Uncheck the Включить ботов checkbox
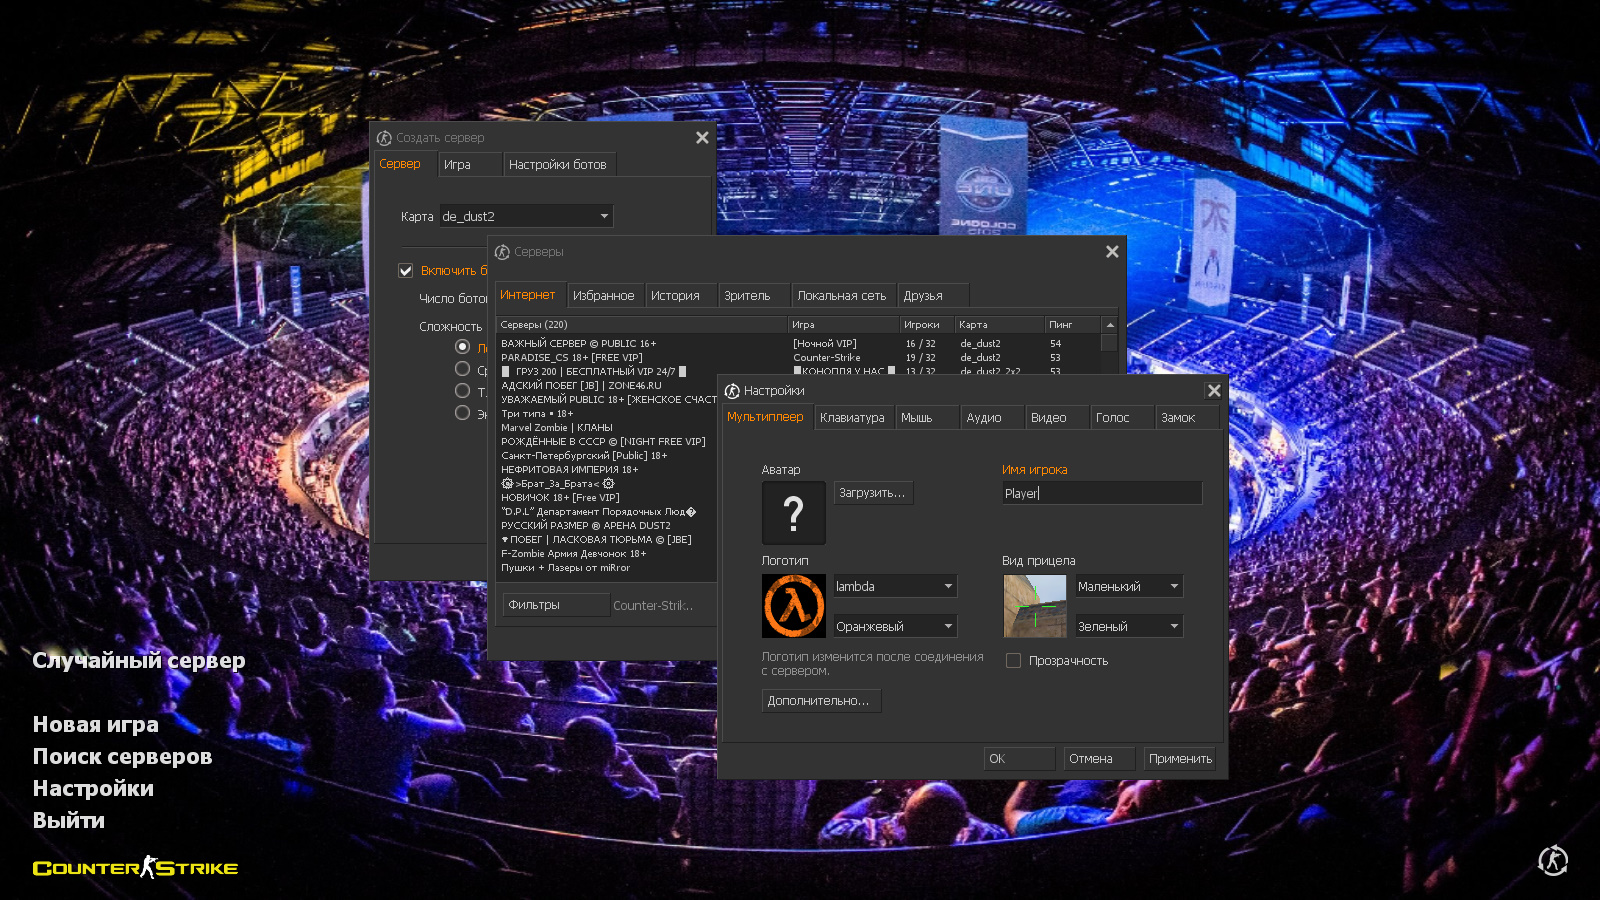1600x900 pixels. point(406,270)
